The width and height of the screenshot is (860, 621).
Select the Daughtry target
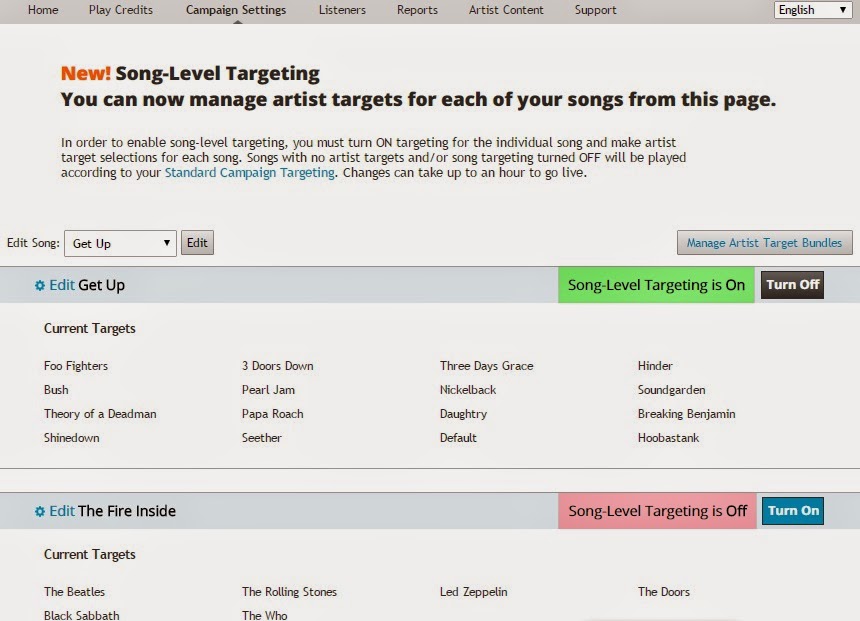click(x=463, y=414)
